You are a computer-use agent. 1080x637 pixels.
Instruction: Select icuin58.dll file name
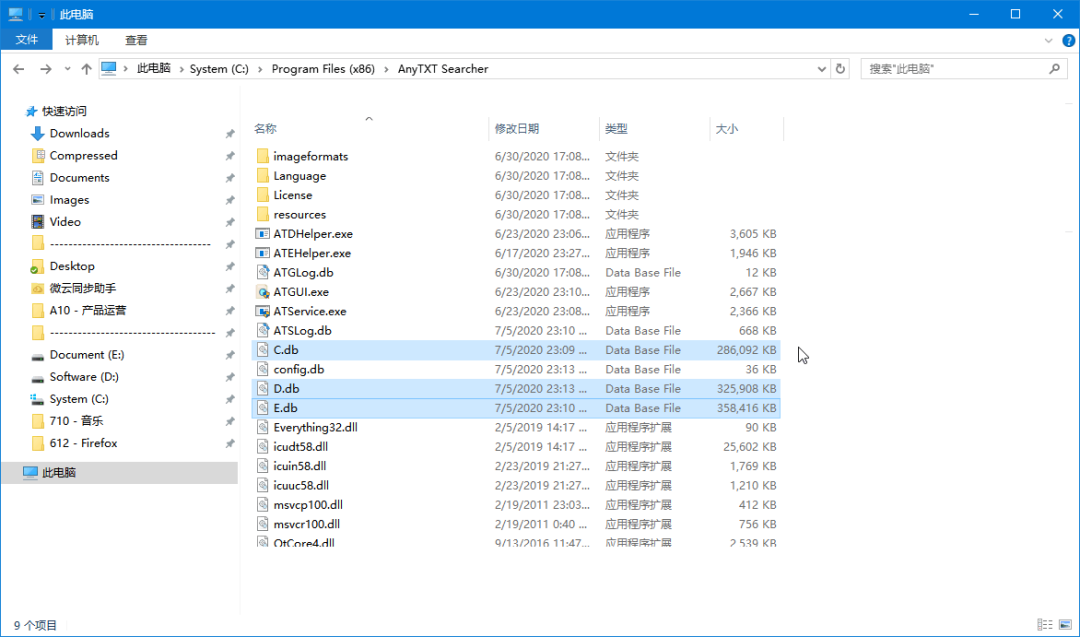tap(300, 466)
